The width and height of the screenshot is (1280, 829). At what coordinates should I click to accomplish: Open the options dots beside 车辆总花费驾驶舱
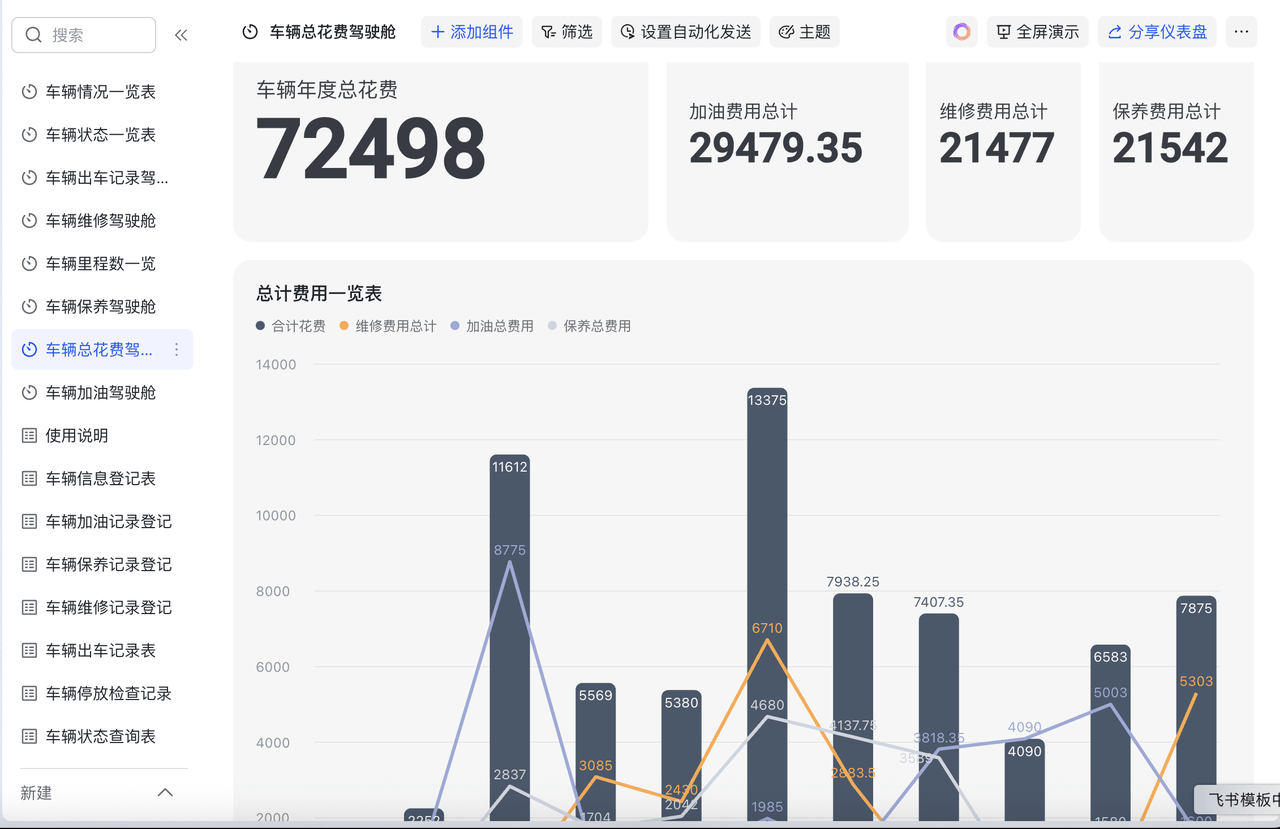pos(177,350)
